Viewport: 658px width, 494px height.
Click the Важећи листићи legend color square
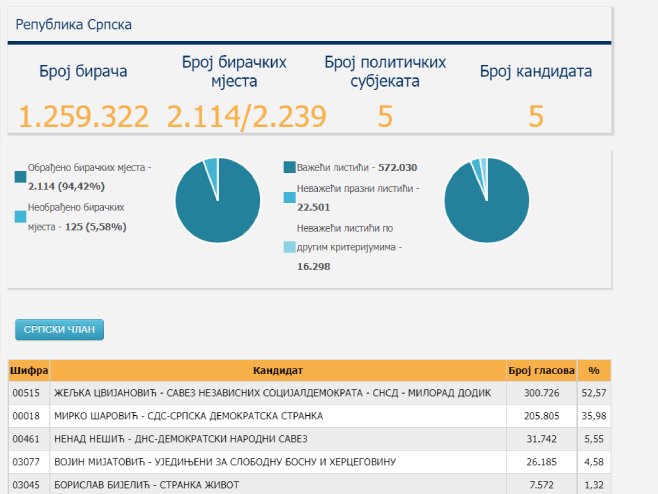(x=290, y=168)
